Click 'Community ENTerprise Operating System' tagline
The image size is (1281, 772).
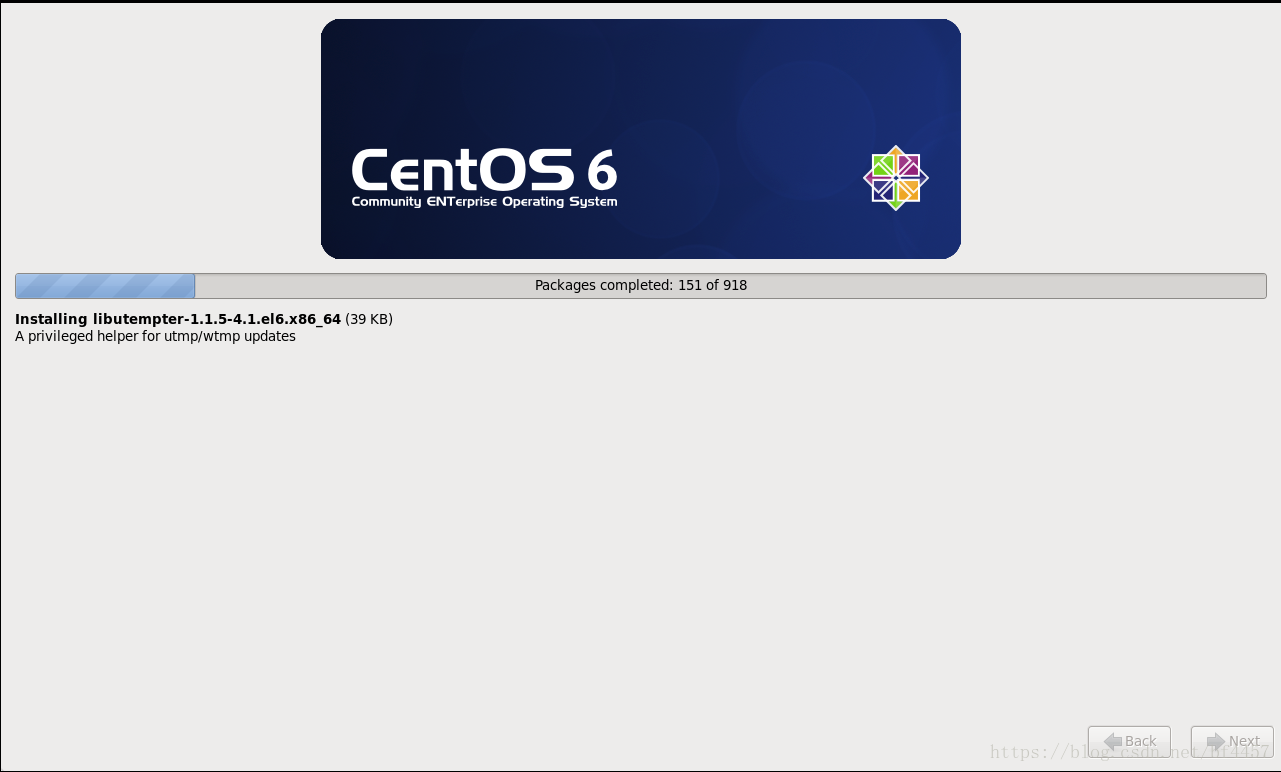[x=484, y=202]
